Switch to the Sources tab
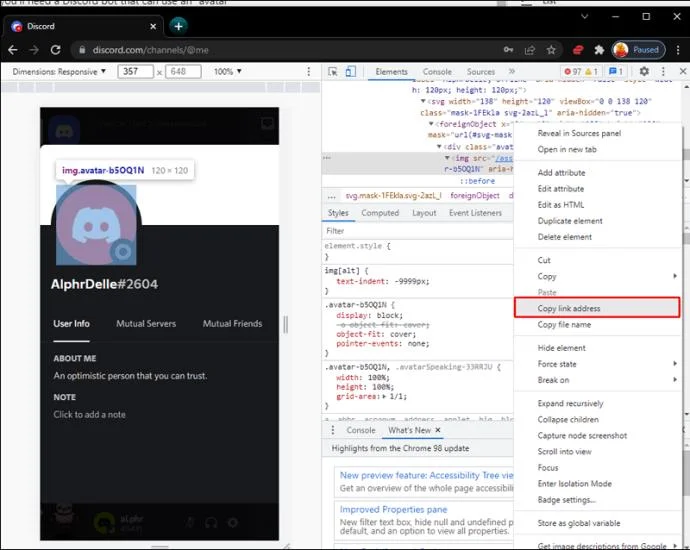690x550 pixels. (x=481, y=71)
